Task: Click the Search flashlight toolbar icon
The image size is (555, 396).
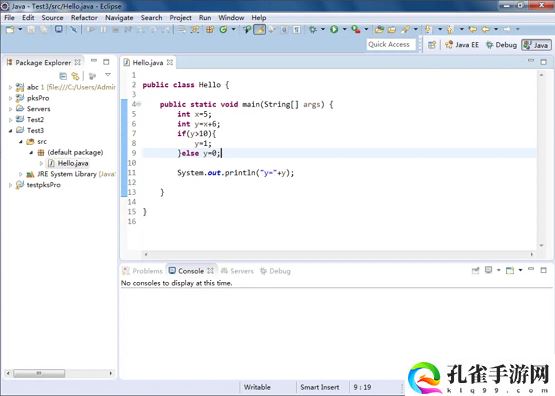Action: [405, 29]
